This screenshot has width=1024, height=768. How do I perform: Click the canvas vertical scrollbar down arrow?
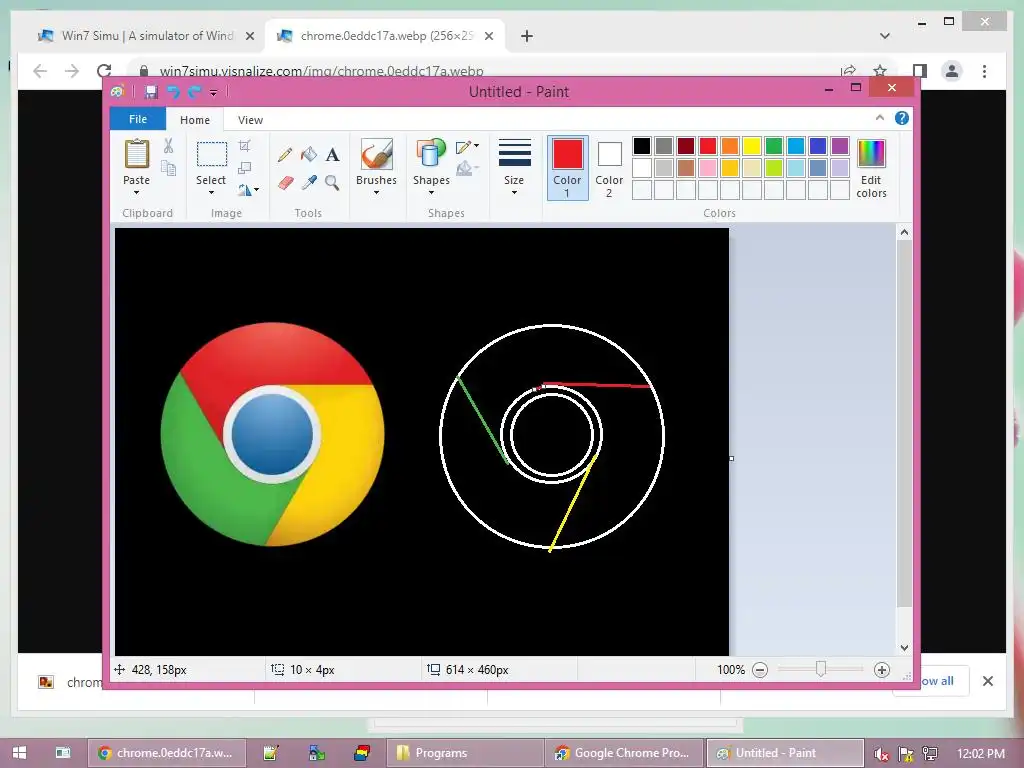point(904,648)
